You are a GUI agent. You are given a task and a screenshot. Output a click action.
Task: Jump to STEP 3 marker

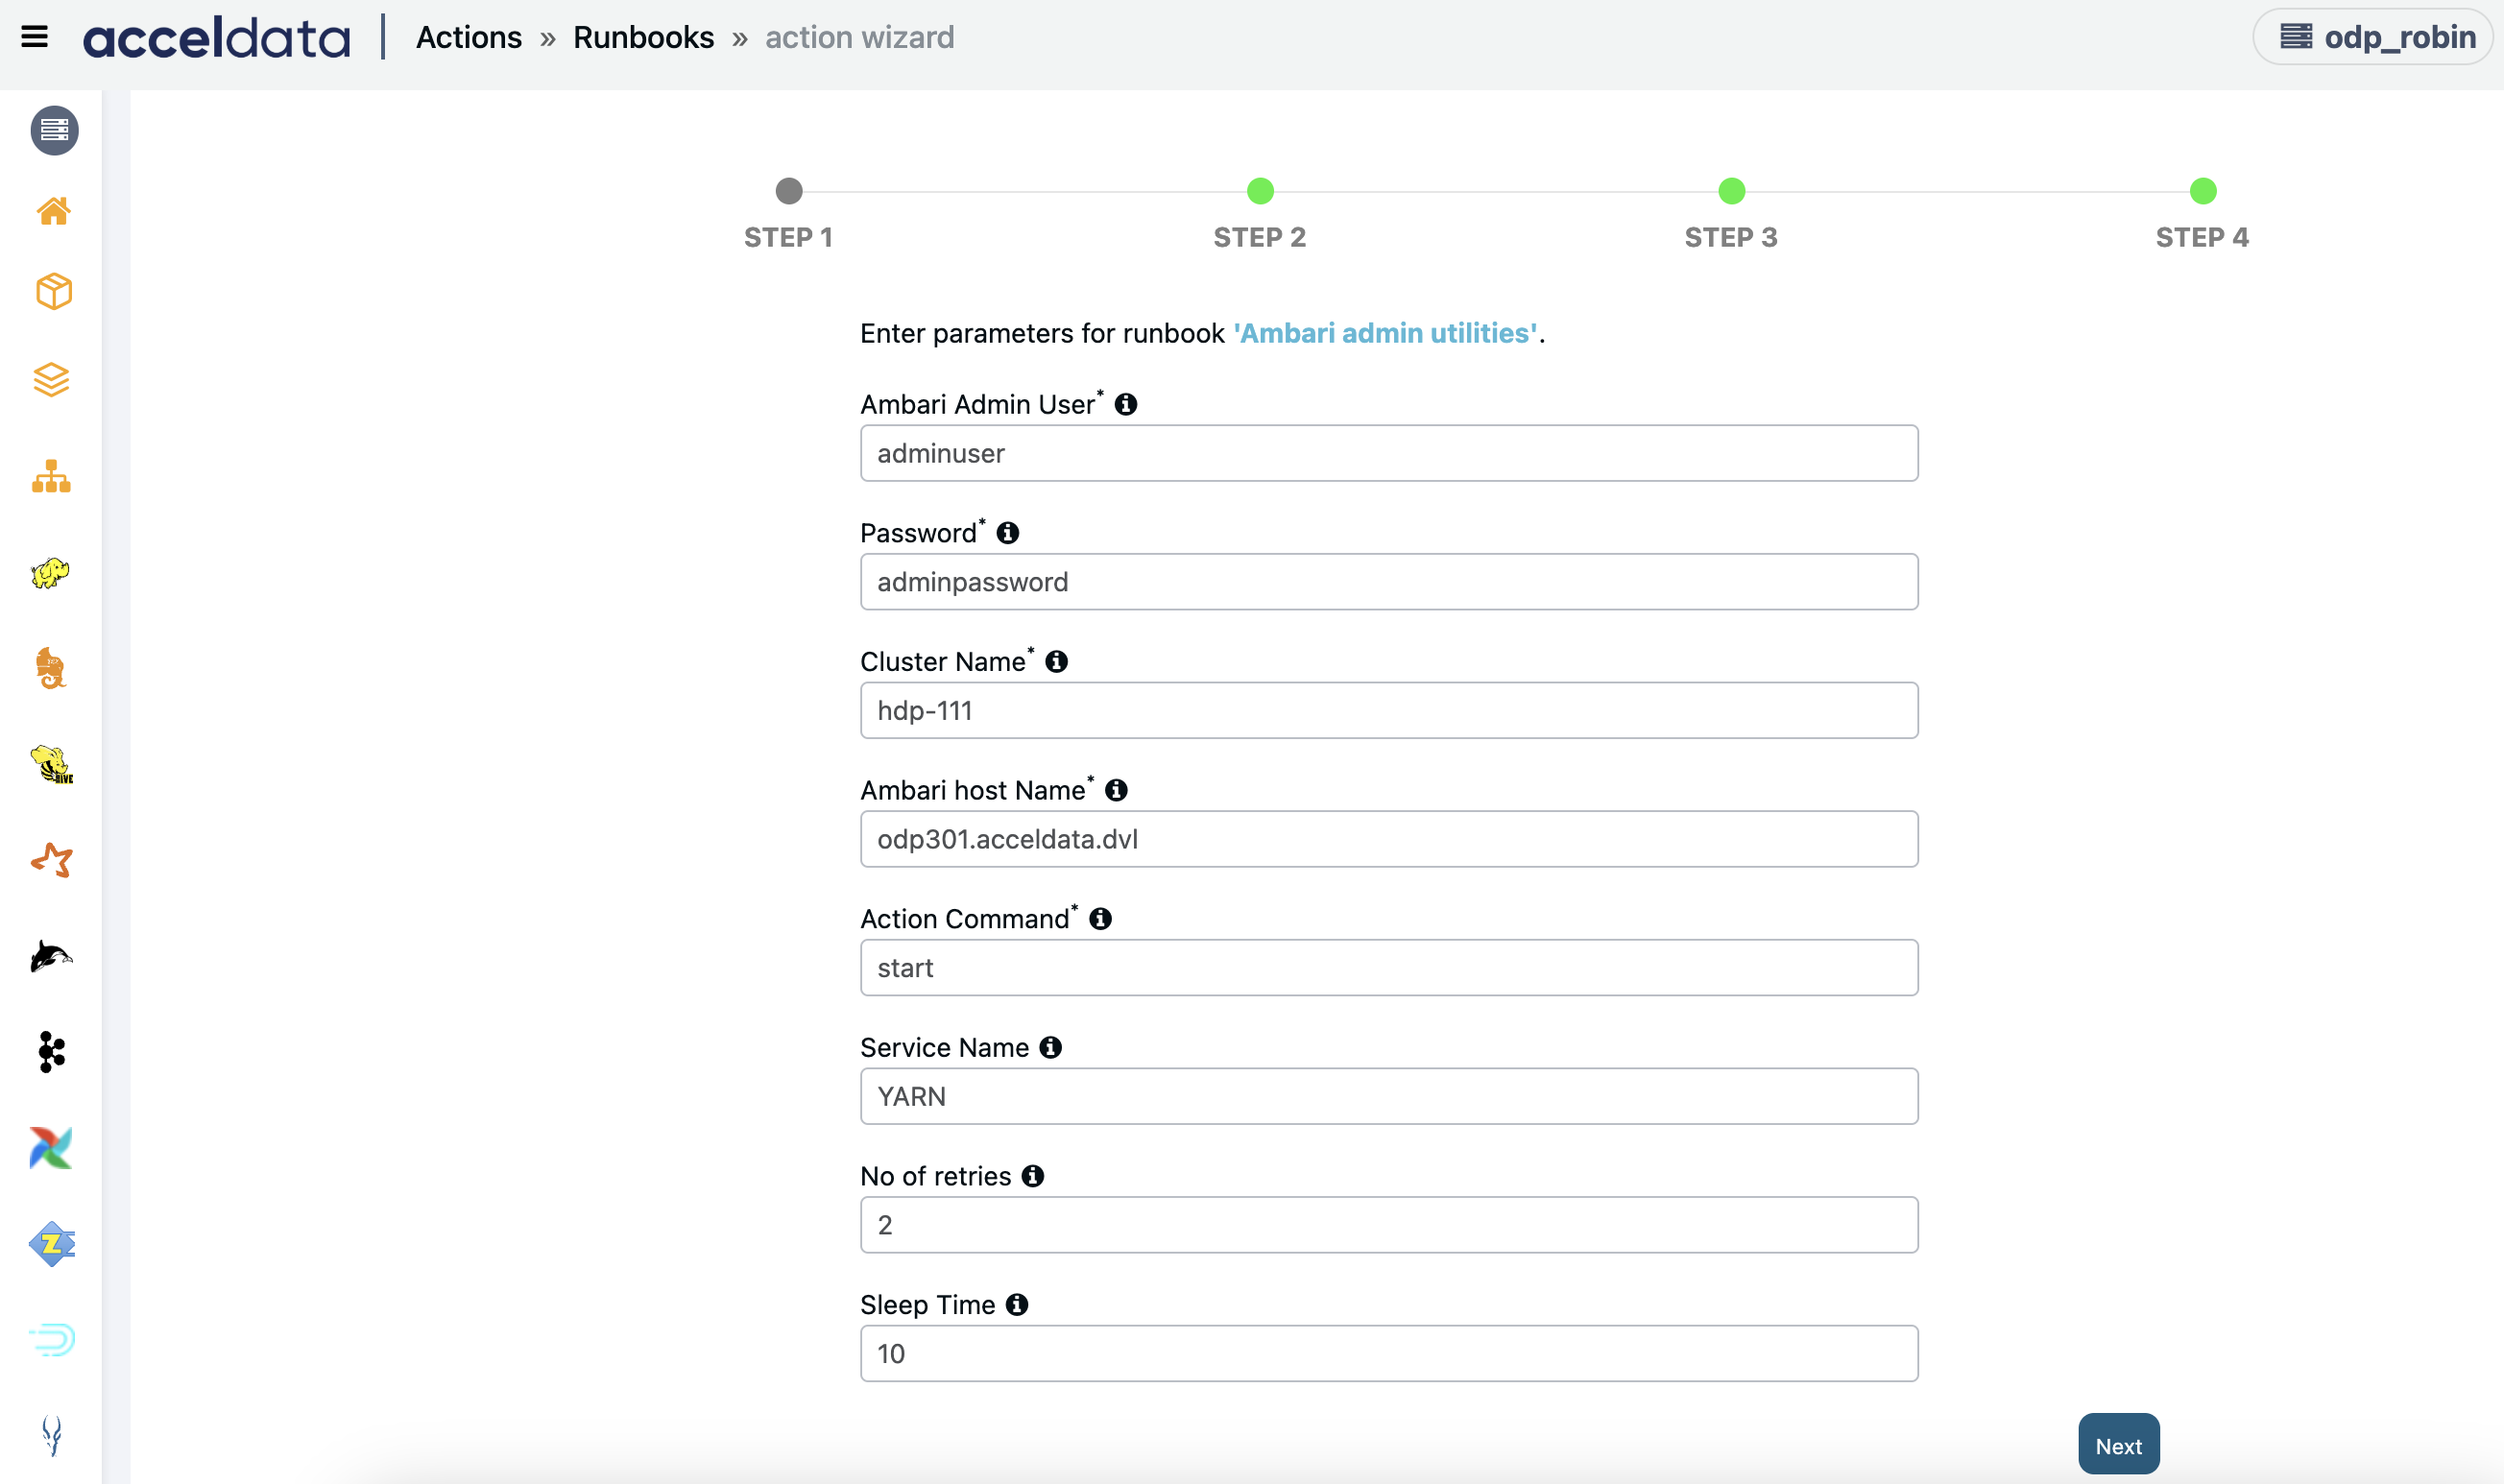(x=1732, y=191)
